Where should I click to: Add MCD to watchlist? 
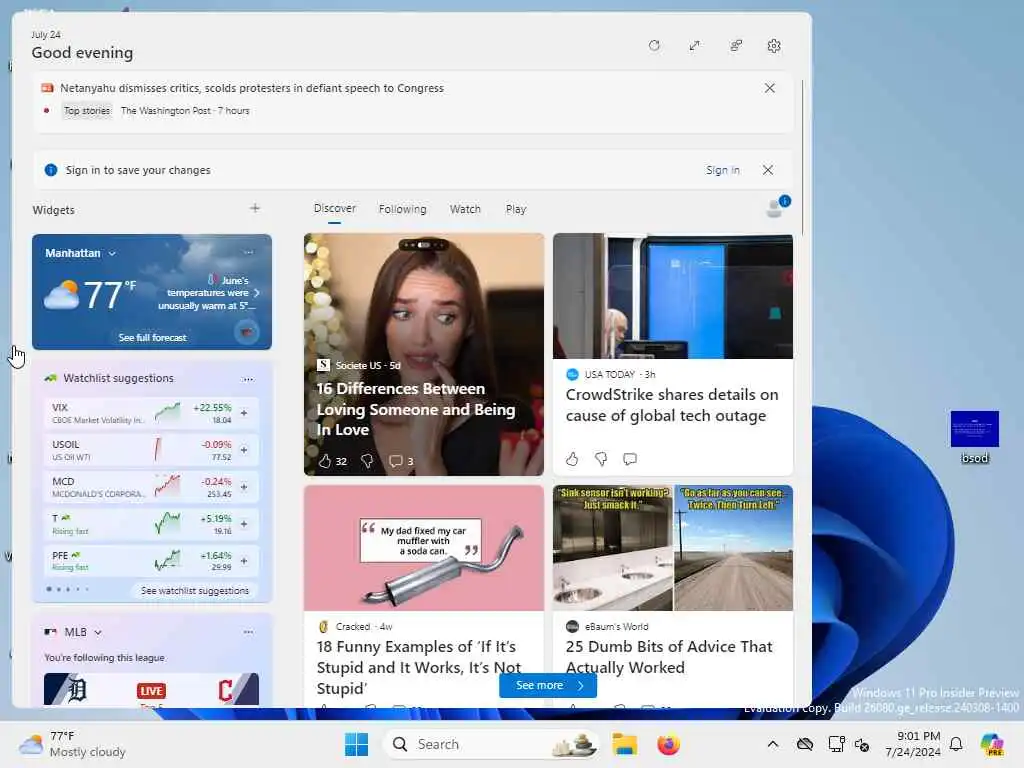pos(244,487)
